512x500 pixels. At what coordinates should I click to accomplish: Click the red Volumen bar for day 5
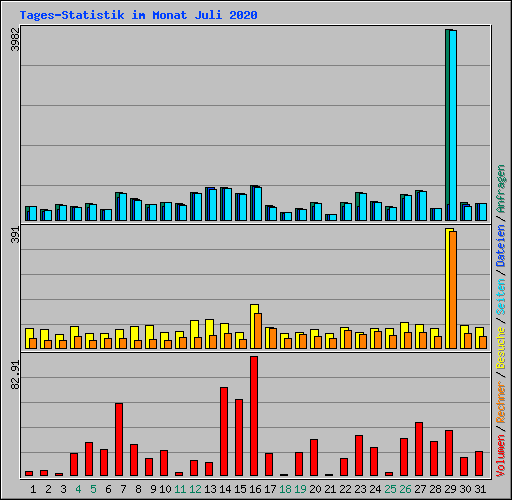point(89,459)
